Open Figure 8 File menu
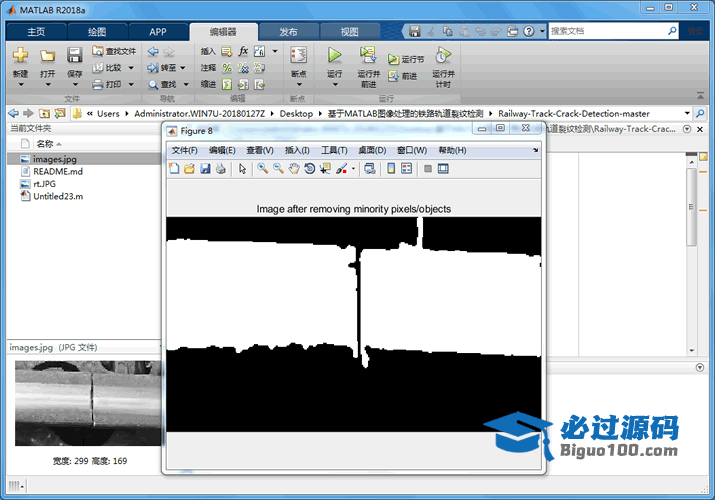 (x=184, y=150)
